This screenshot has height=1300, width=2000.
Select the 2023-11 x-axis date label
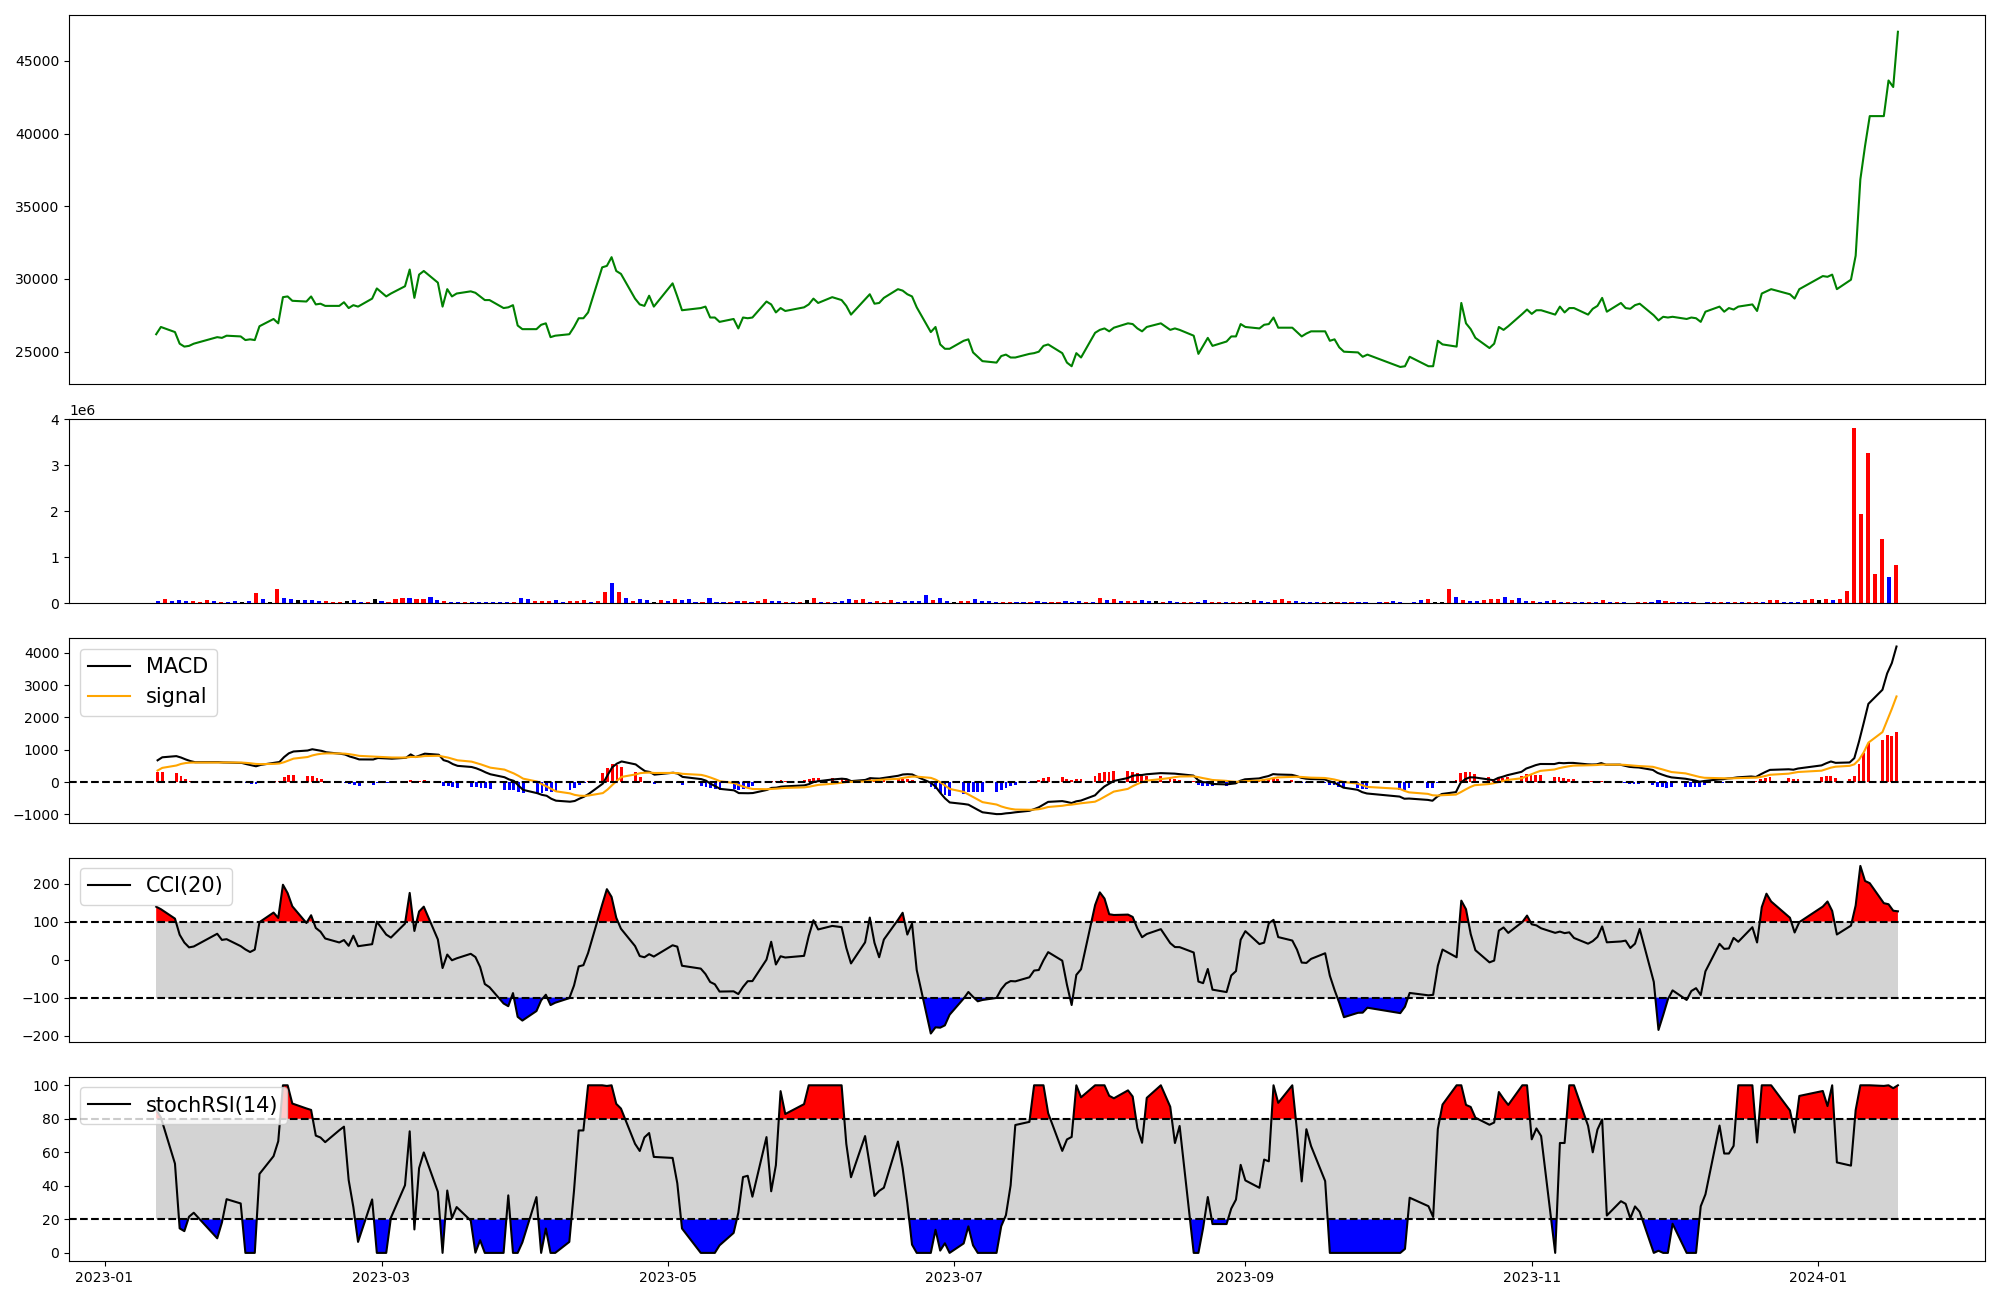(x=1532, y=1277)
